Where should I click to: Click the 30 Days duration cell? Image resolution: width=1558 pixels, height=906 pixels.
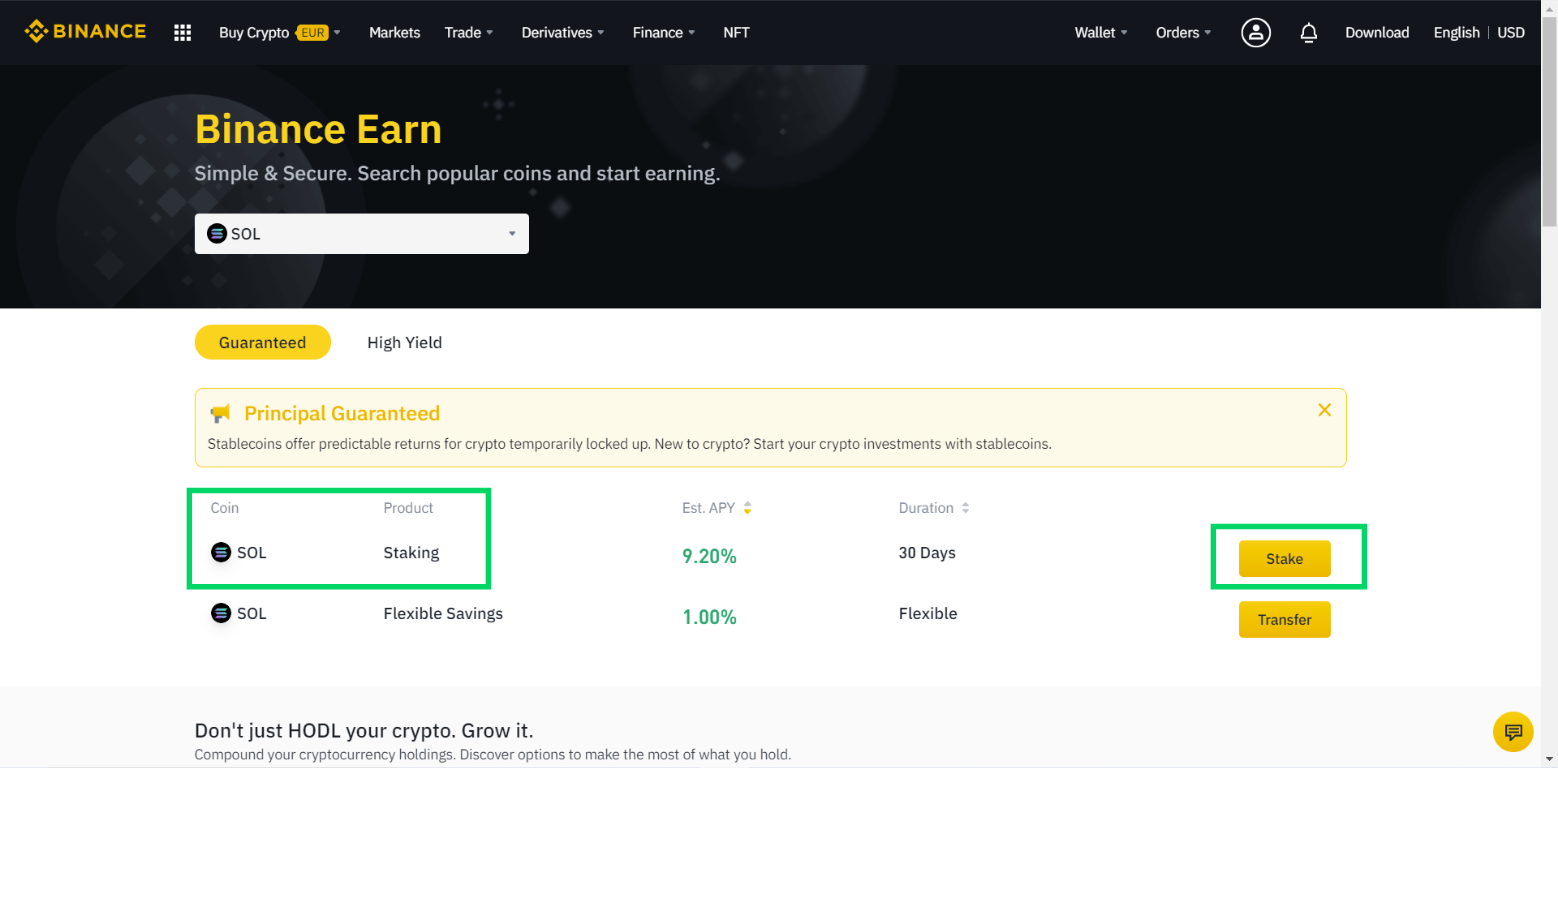click(927, 553)
